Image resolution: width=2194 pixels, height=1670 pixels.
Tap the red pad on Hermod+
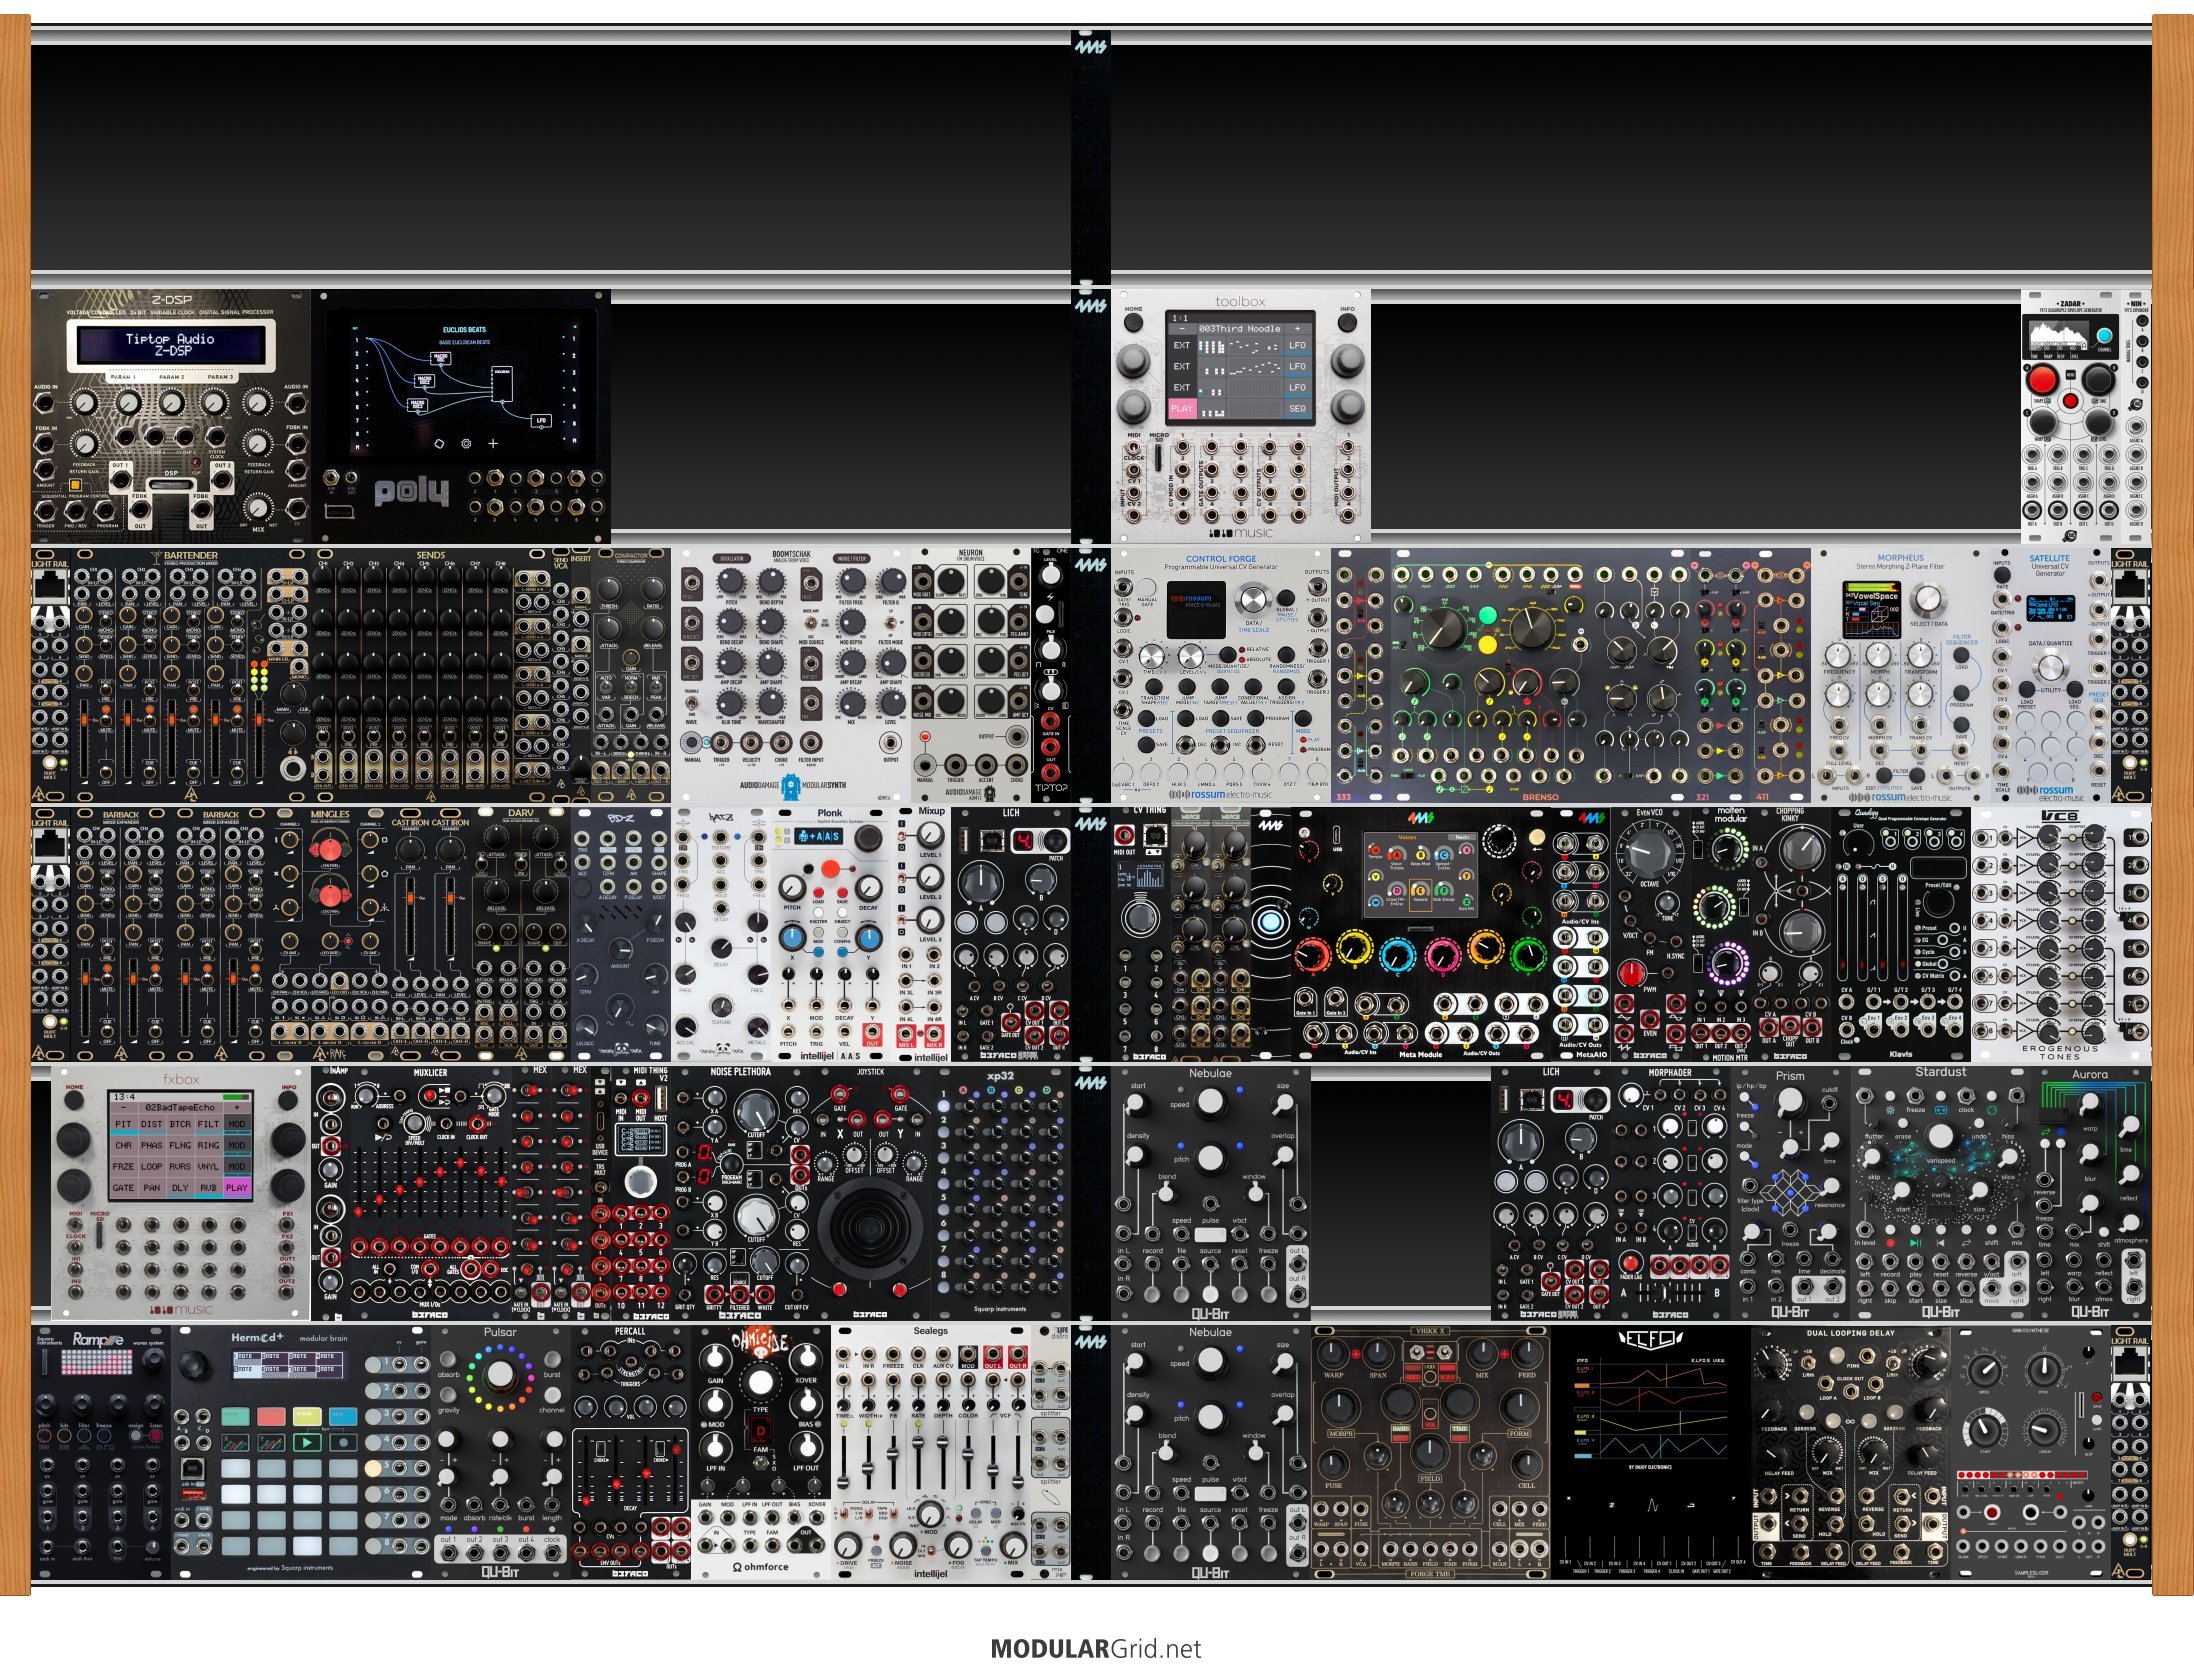[271, 1416]
